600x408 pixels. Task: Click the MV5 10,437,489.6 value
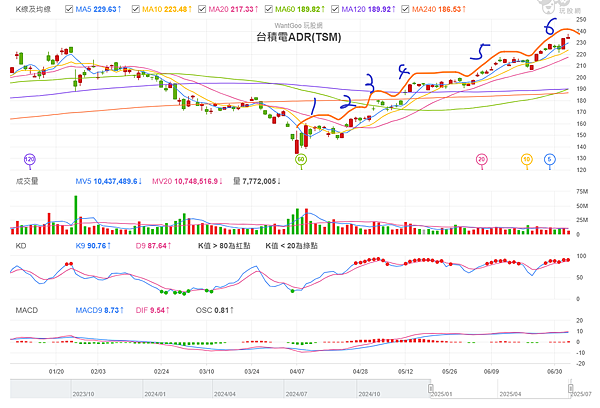109,181
